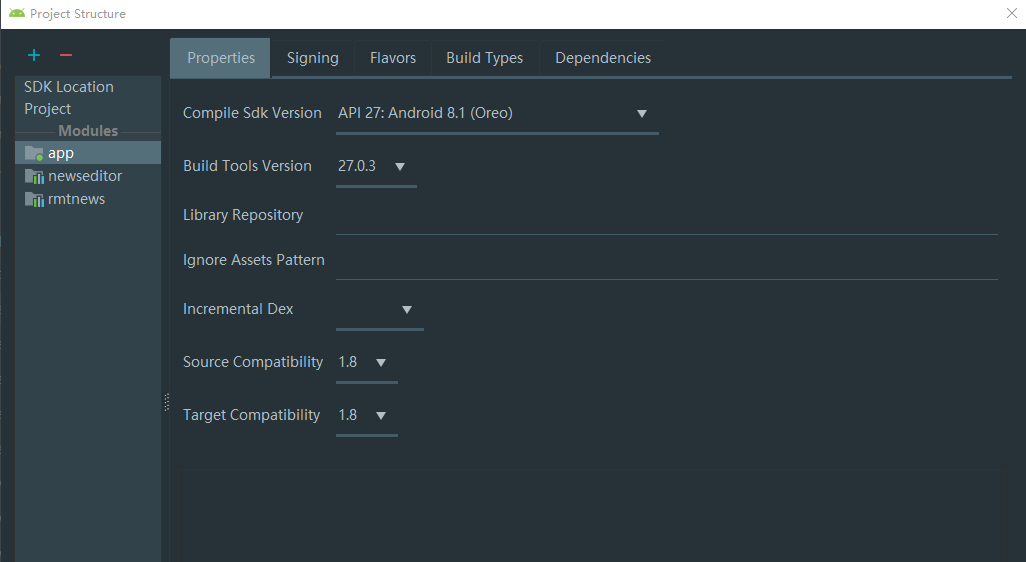Screen dimensions: 1026x562
Task: Expand the Build Tools Version dropdown
Action: 400,166
